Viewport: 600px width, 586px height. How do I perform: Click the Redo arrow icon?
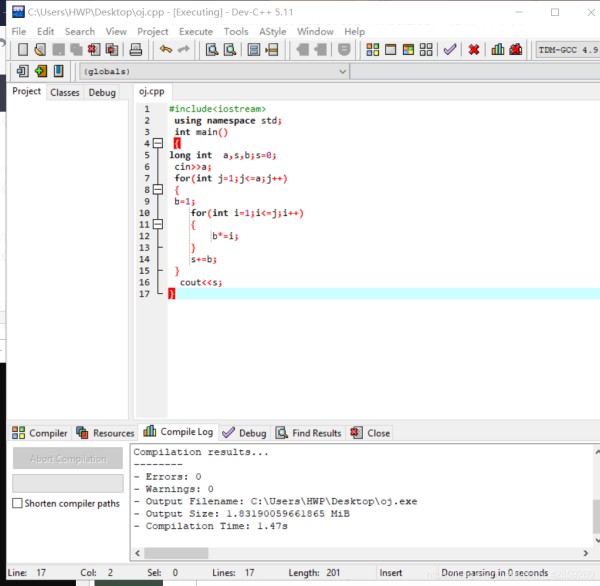click(184, 49)
